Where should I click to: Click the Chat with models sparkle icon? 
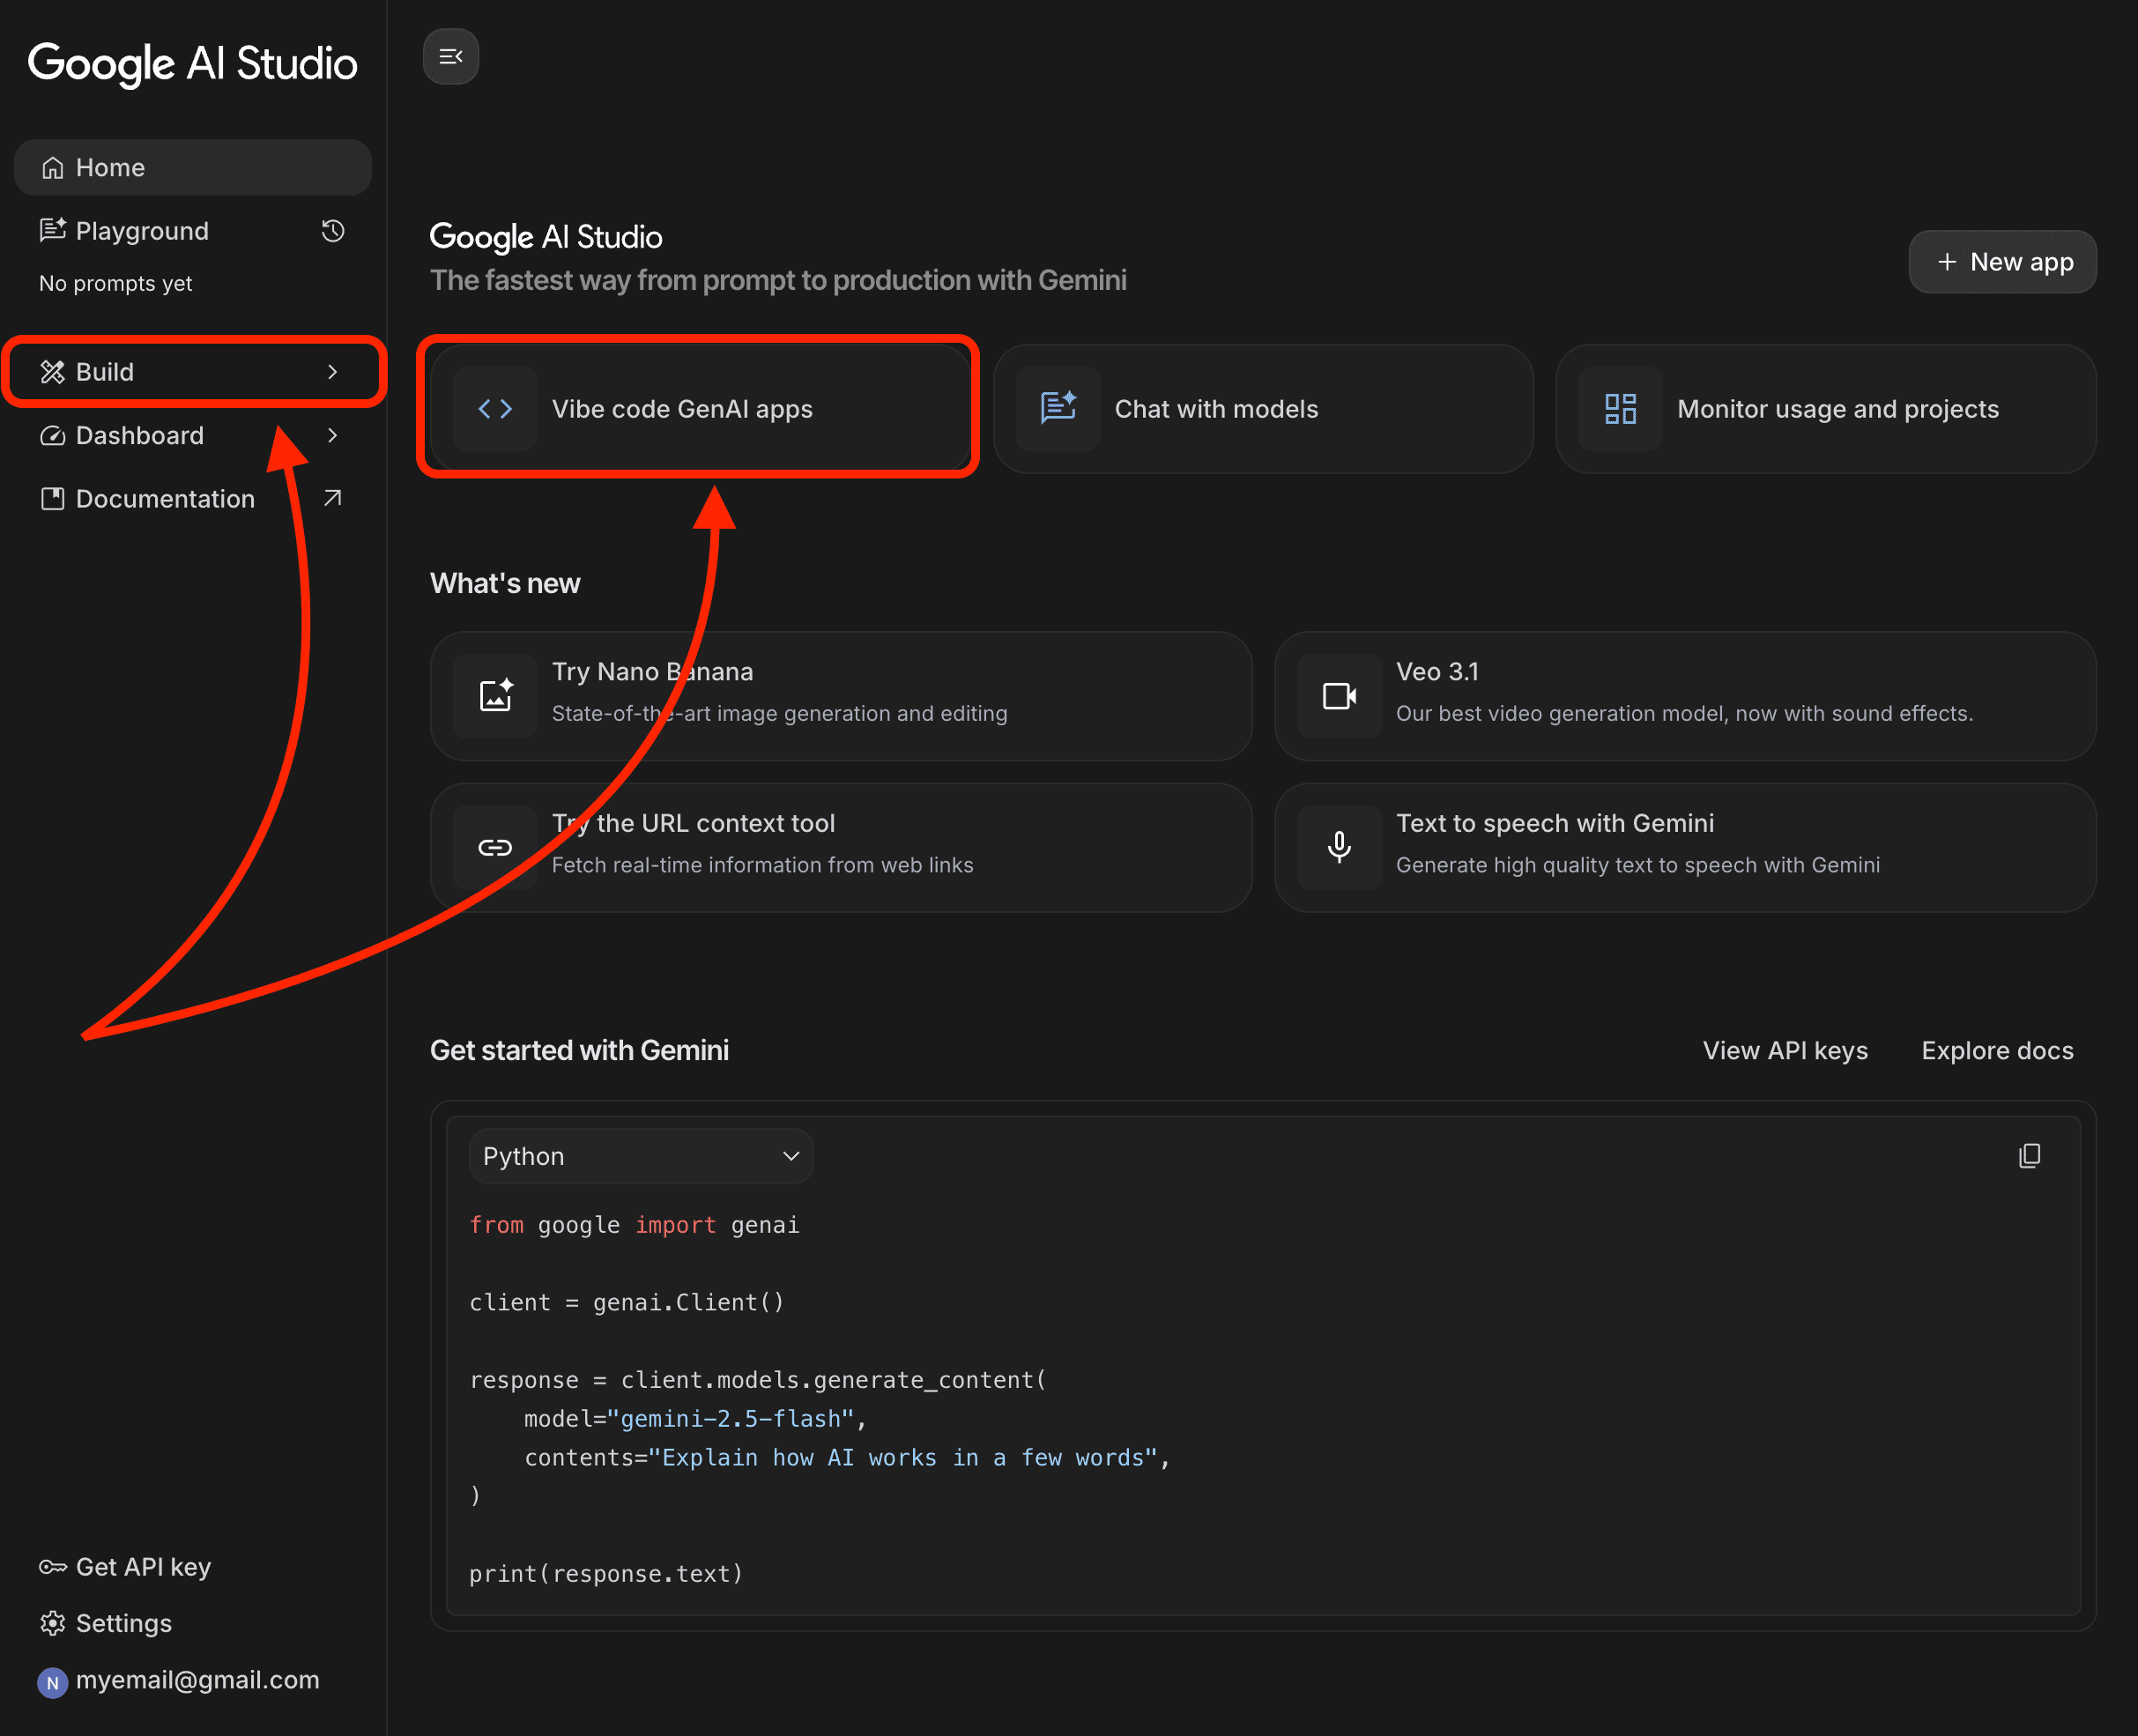coord(1058,409)
